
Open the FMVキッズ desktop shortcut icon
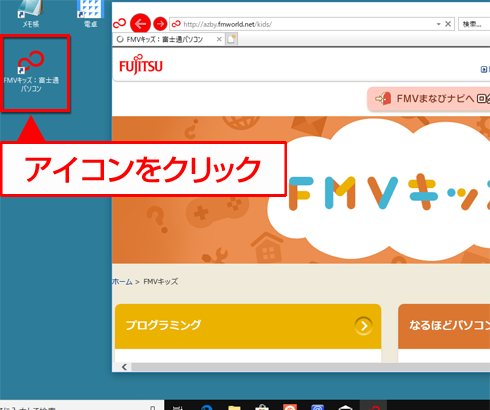tap(31, 71)
